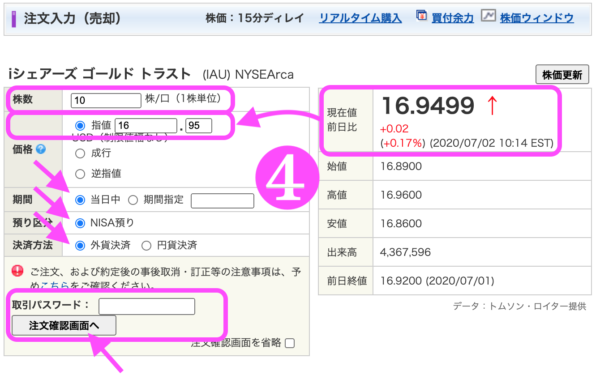Image resolution: width=600 pixels, height=383 pixels.
Task: Click the red warning exclamation icon
Action: (17, 271)
